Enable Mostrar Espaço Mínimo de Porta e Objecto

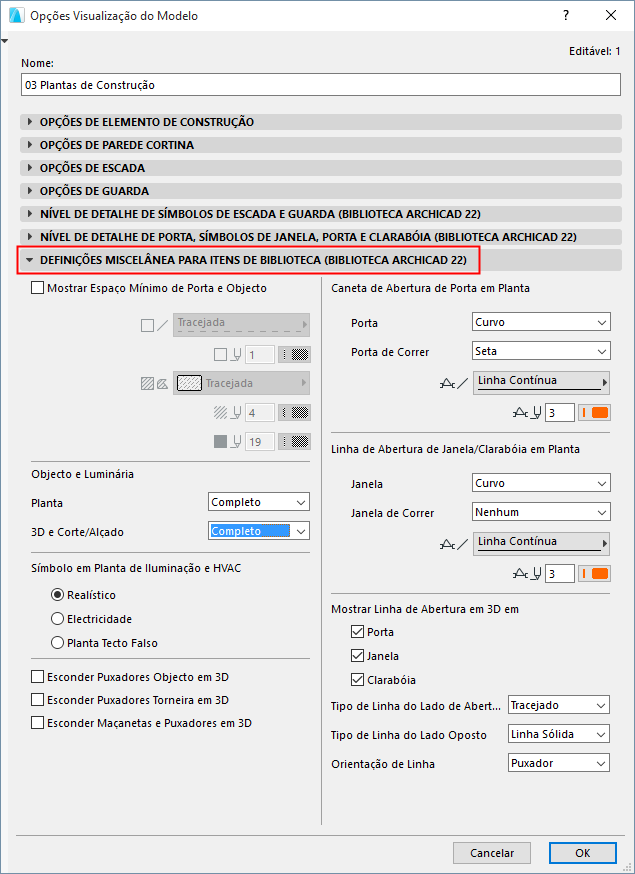pyautogui.click(x=37, y=288)
